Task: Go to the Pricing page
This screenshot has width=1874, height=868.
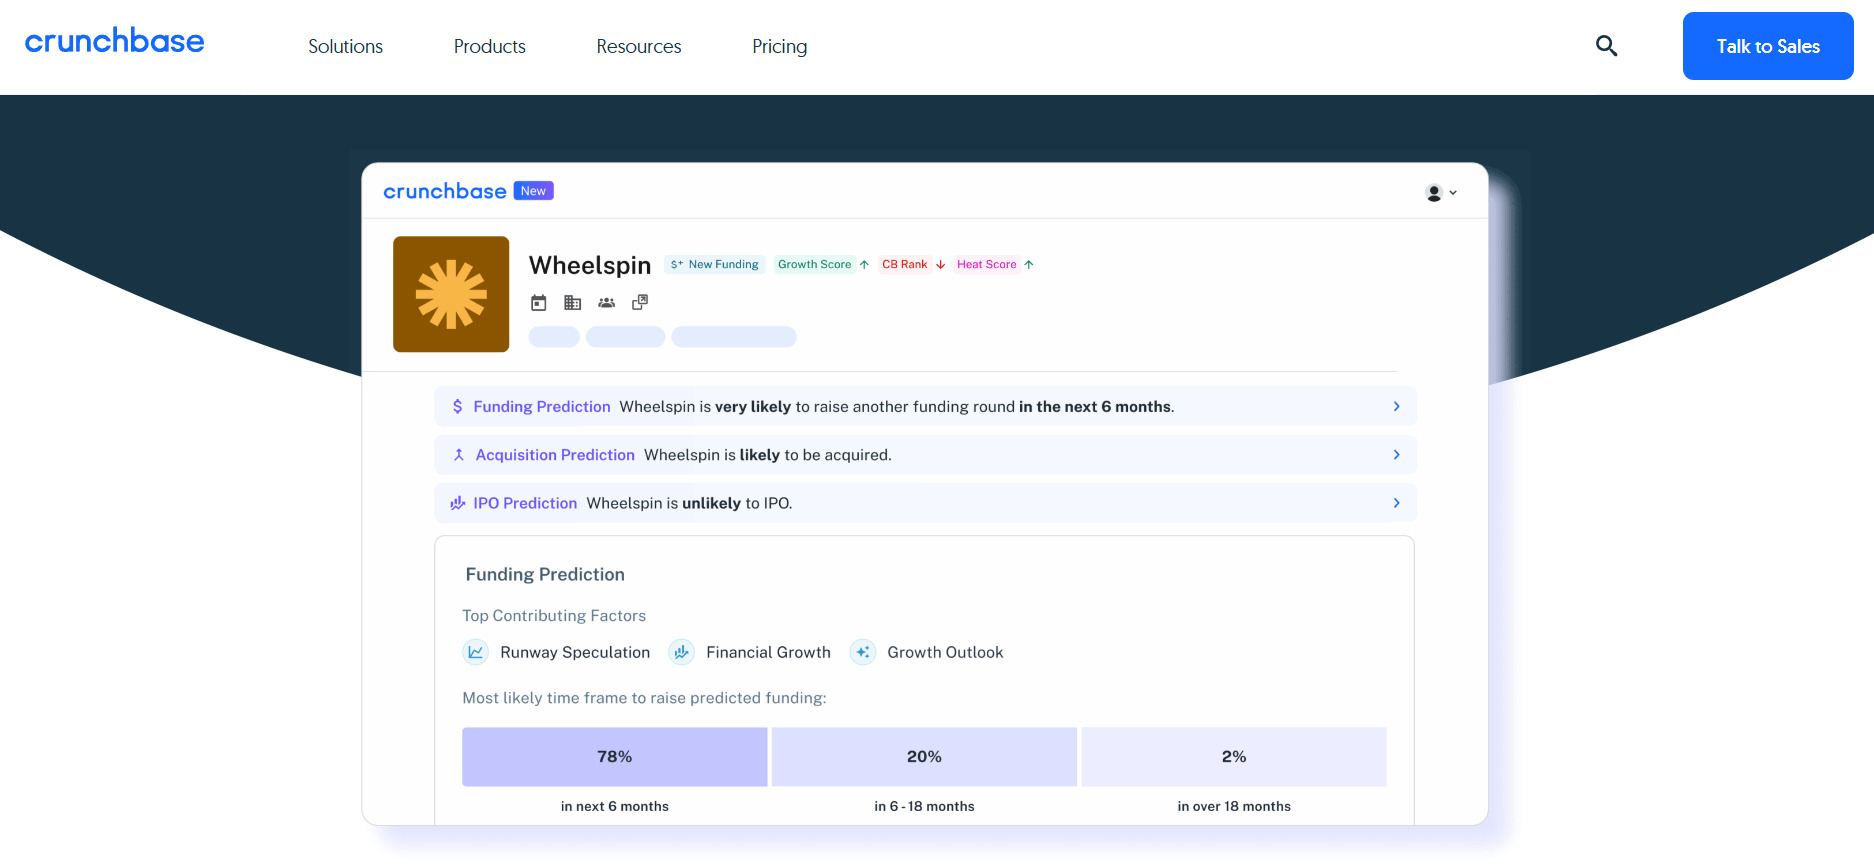Action: tap(779, 46)
